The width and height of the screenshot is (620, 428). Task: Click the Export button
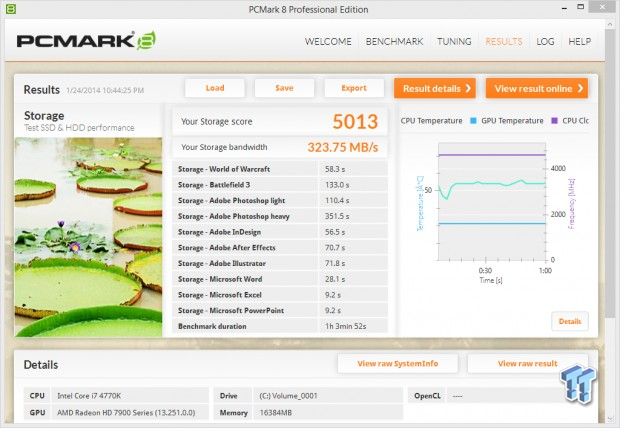tap(354, 88)
